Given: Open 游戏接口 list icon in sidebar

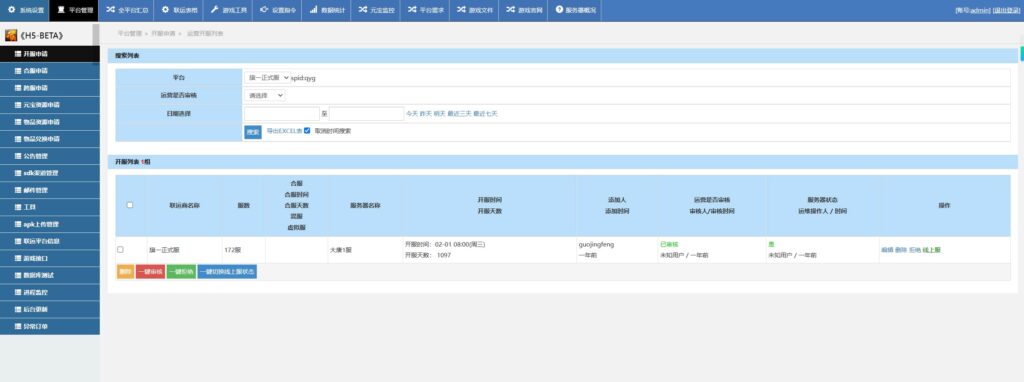Looking at the screenshot, I should coord(18,259).
